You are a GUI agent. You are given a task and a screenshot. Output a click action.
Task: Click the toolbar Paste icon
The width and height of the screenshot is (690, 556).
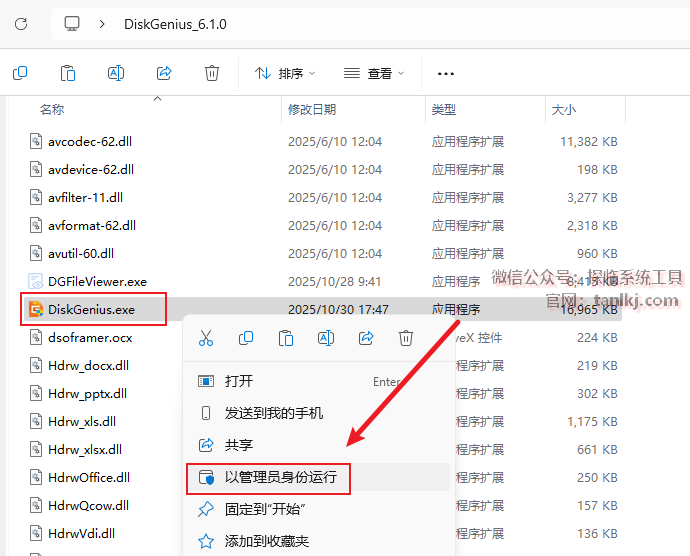(x=68, y=73)
